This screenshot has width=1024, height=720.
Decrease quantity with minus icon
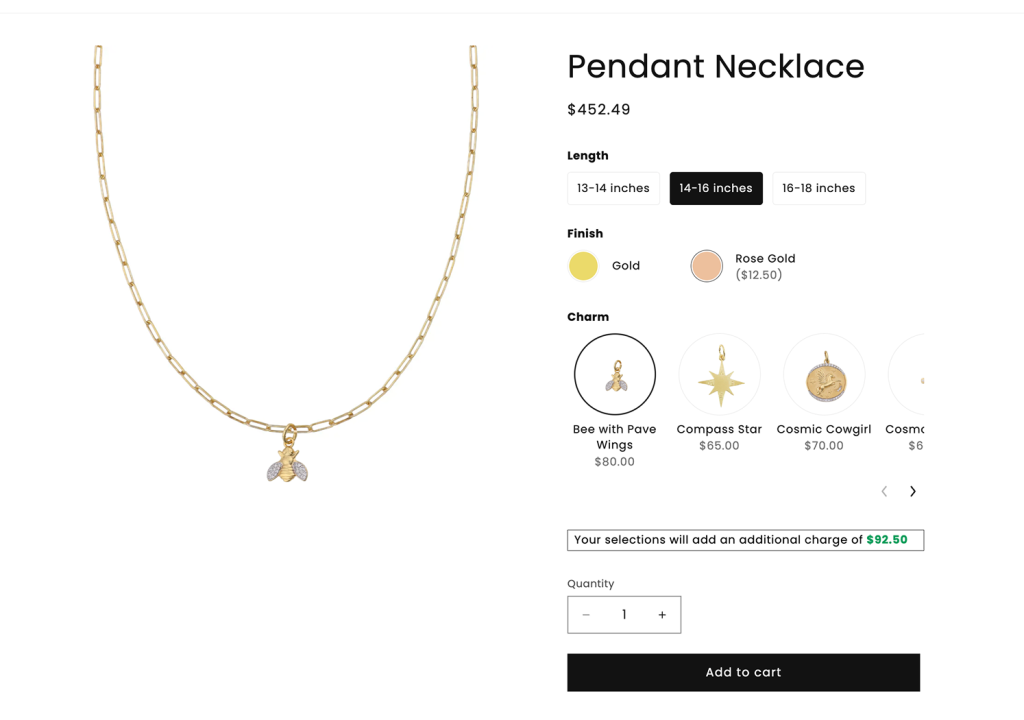click(586, 615)
